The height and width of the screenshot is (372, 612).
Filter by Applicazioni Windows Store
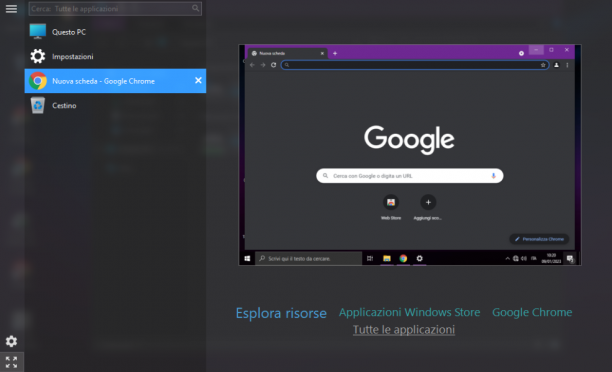(409, 312)
